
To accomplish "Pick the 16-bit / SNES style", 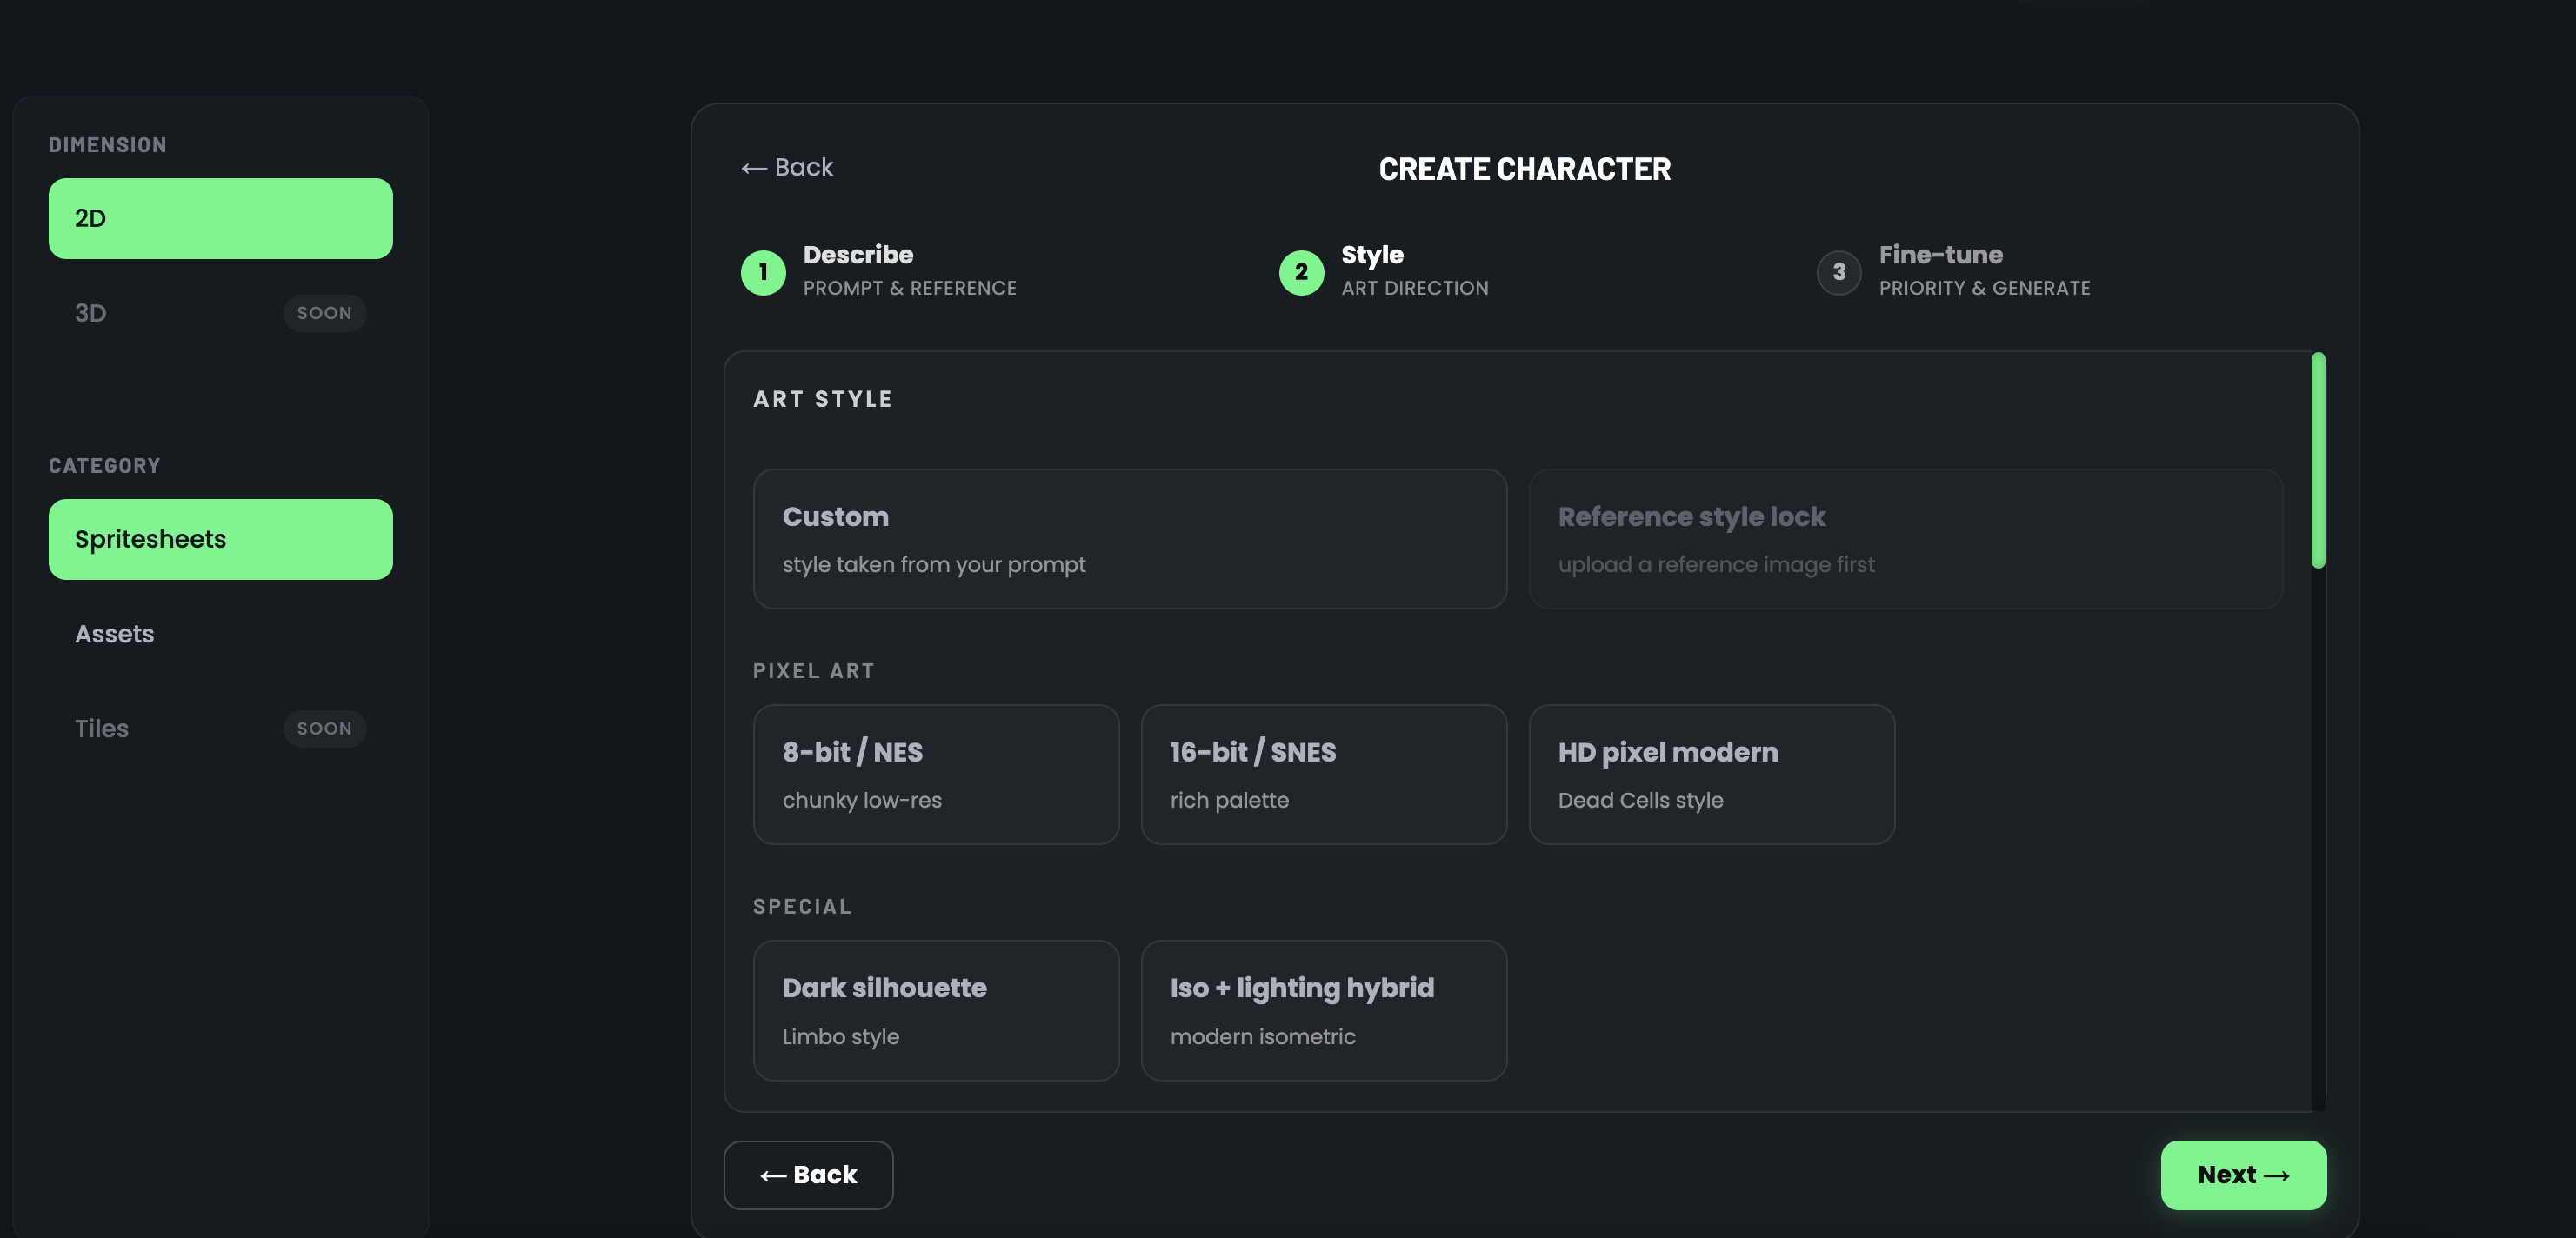I will tap(1323, 774).
